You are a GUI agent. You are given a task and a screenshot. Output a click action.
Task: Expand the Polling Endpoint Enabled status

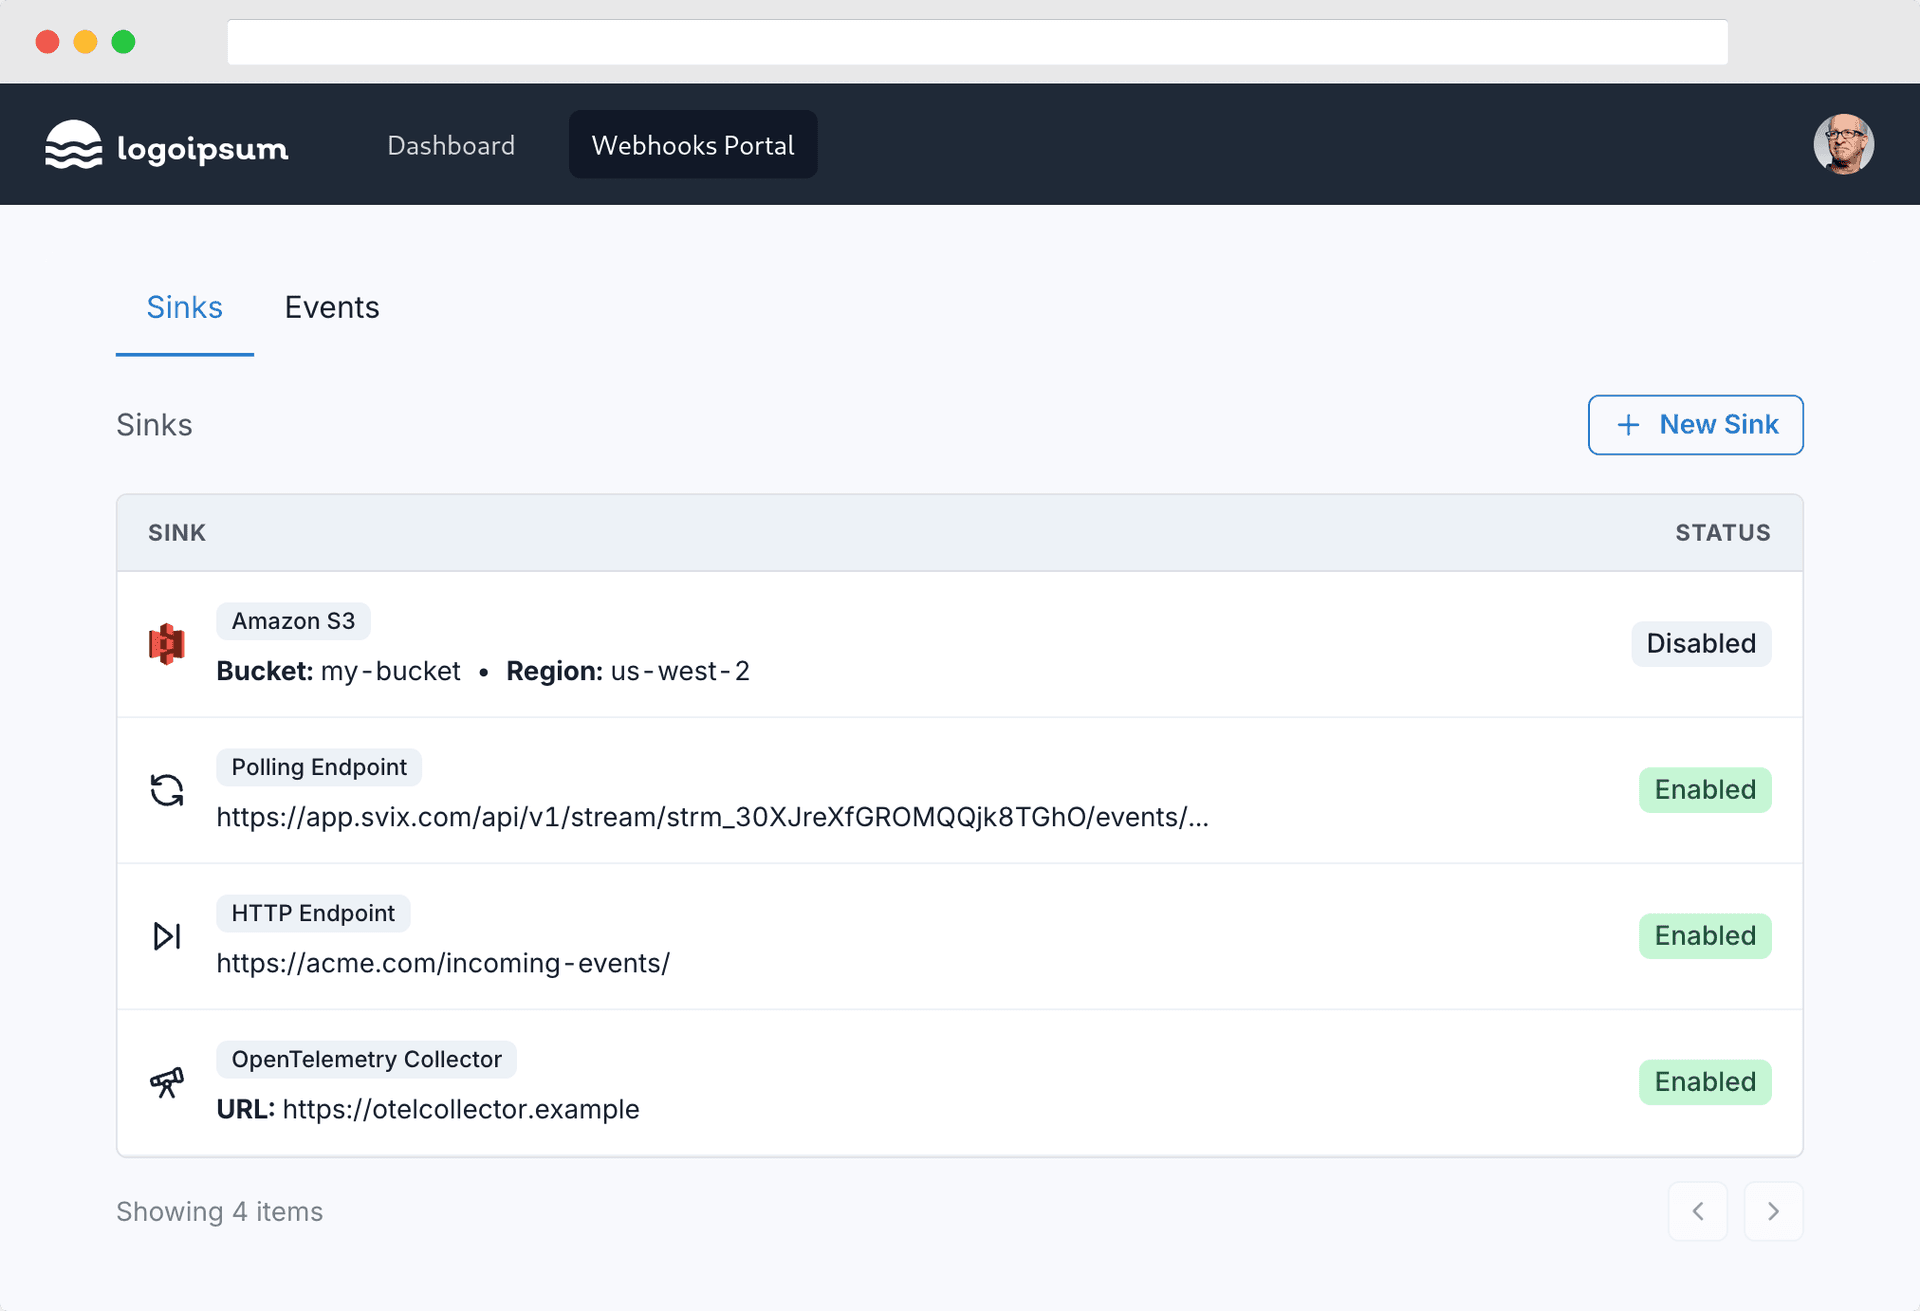[1705, 789]
